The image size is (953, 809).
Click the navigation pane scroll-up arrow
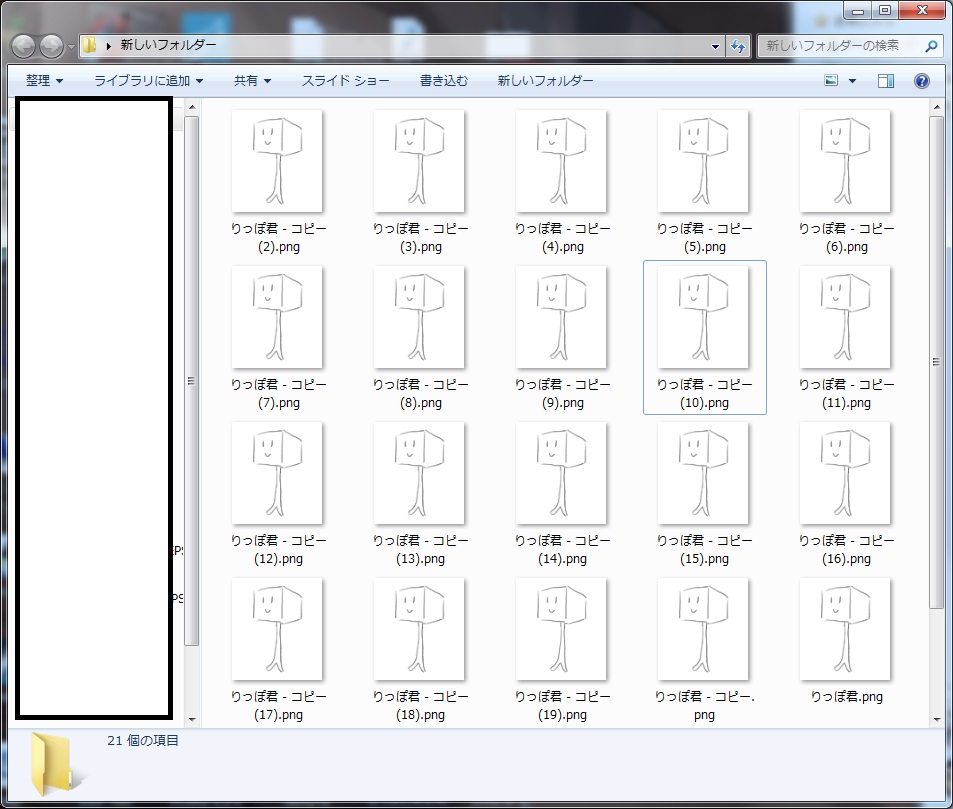point(192,108)
